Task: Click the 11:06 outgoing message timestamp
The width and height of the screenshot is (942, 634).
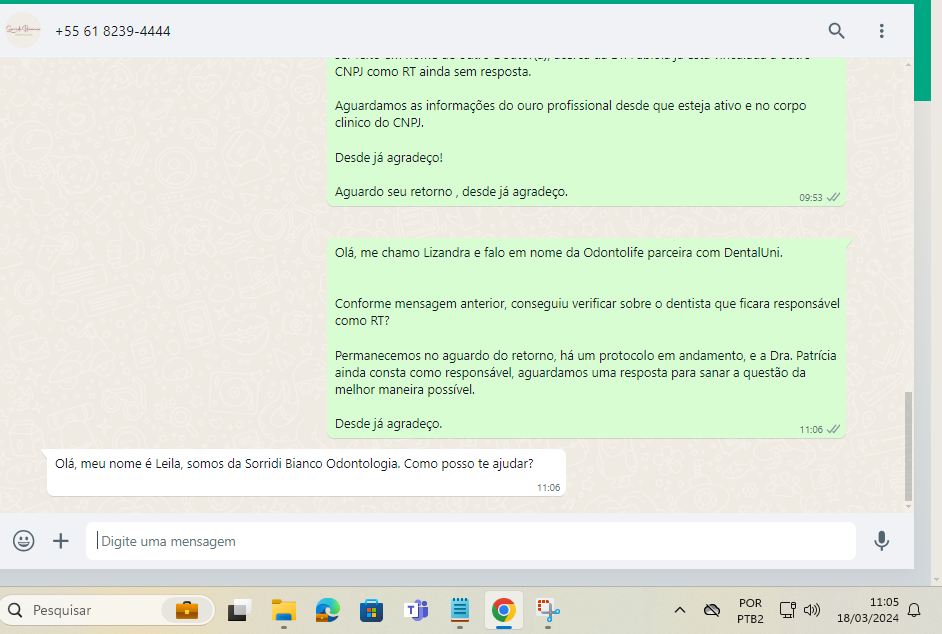Action: pos(810,430)
